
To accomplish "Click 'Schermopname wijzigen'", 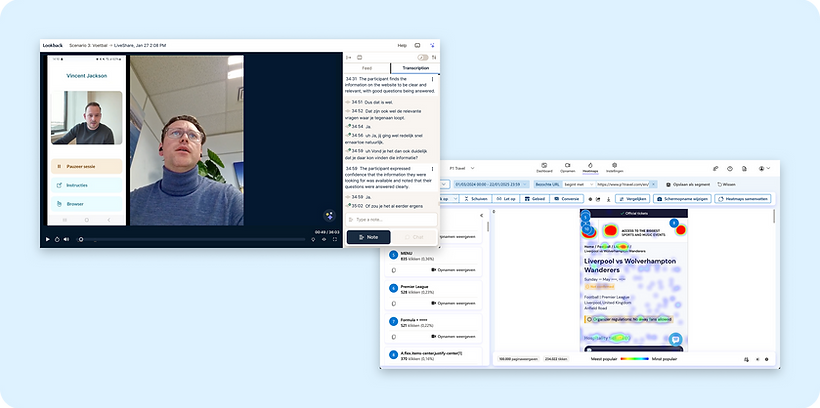I will tap(682, 199).
